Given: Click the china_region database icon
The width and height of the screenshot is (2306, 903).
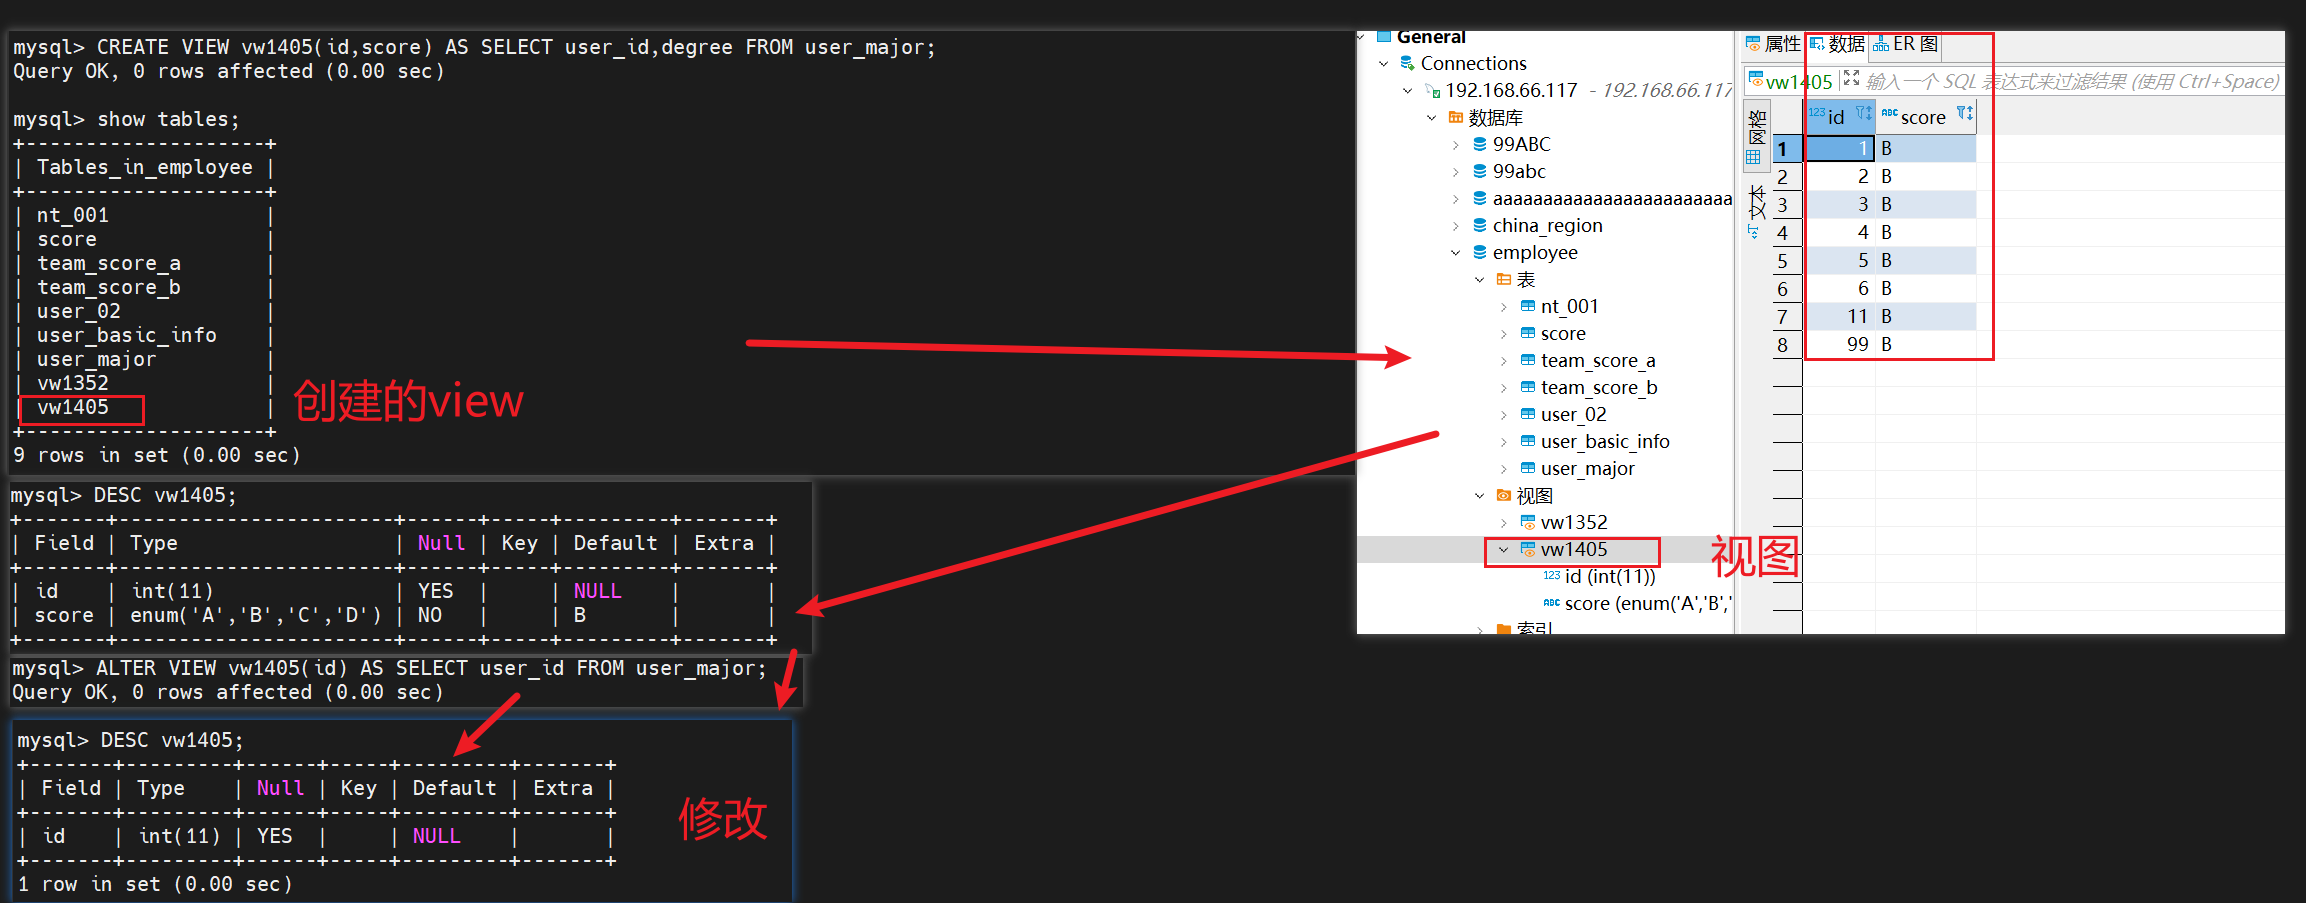Looking at the screenshot, I should coord(1480,226).
